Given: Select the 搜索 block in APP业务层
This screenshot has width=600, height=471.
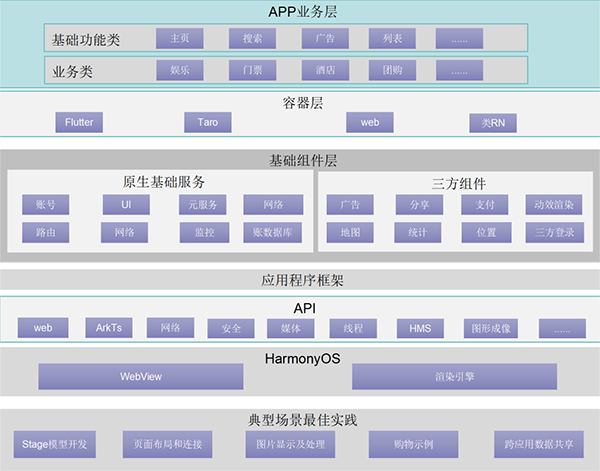Looking at the screenshot, I should point(253,39).
